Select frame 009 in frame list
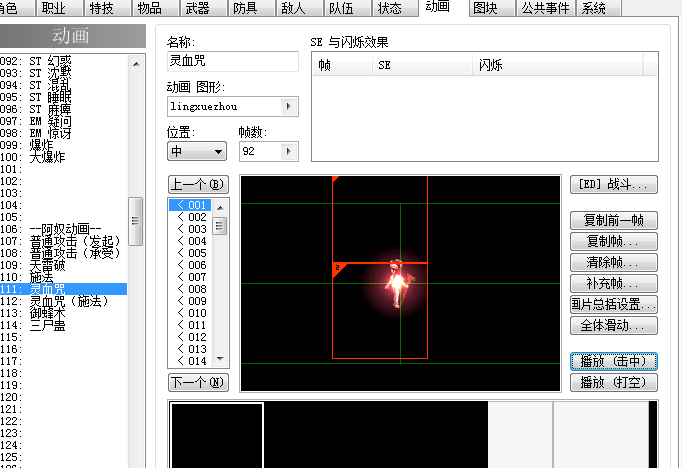The image size is (682, 468). [x=190, y=301]
